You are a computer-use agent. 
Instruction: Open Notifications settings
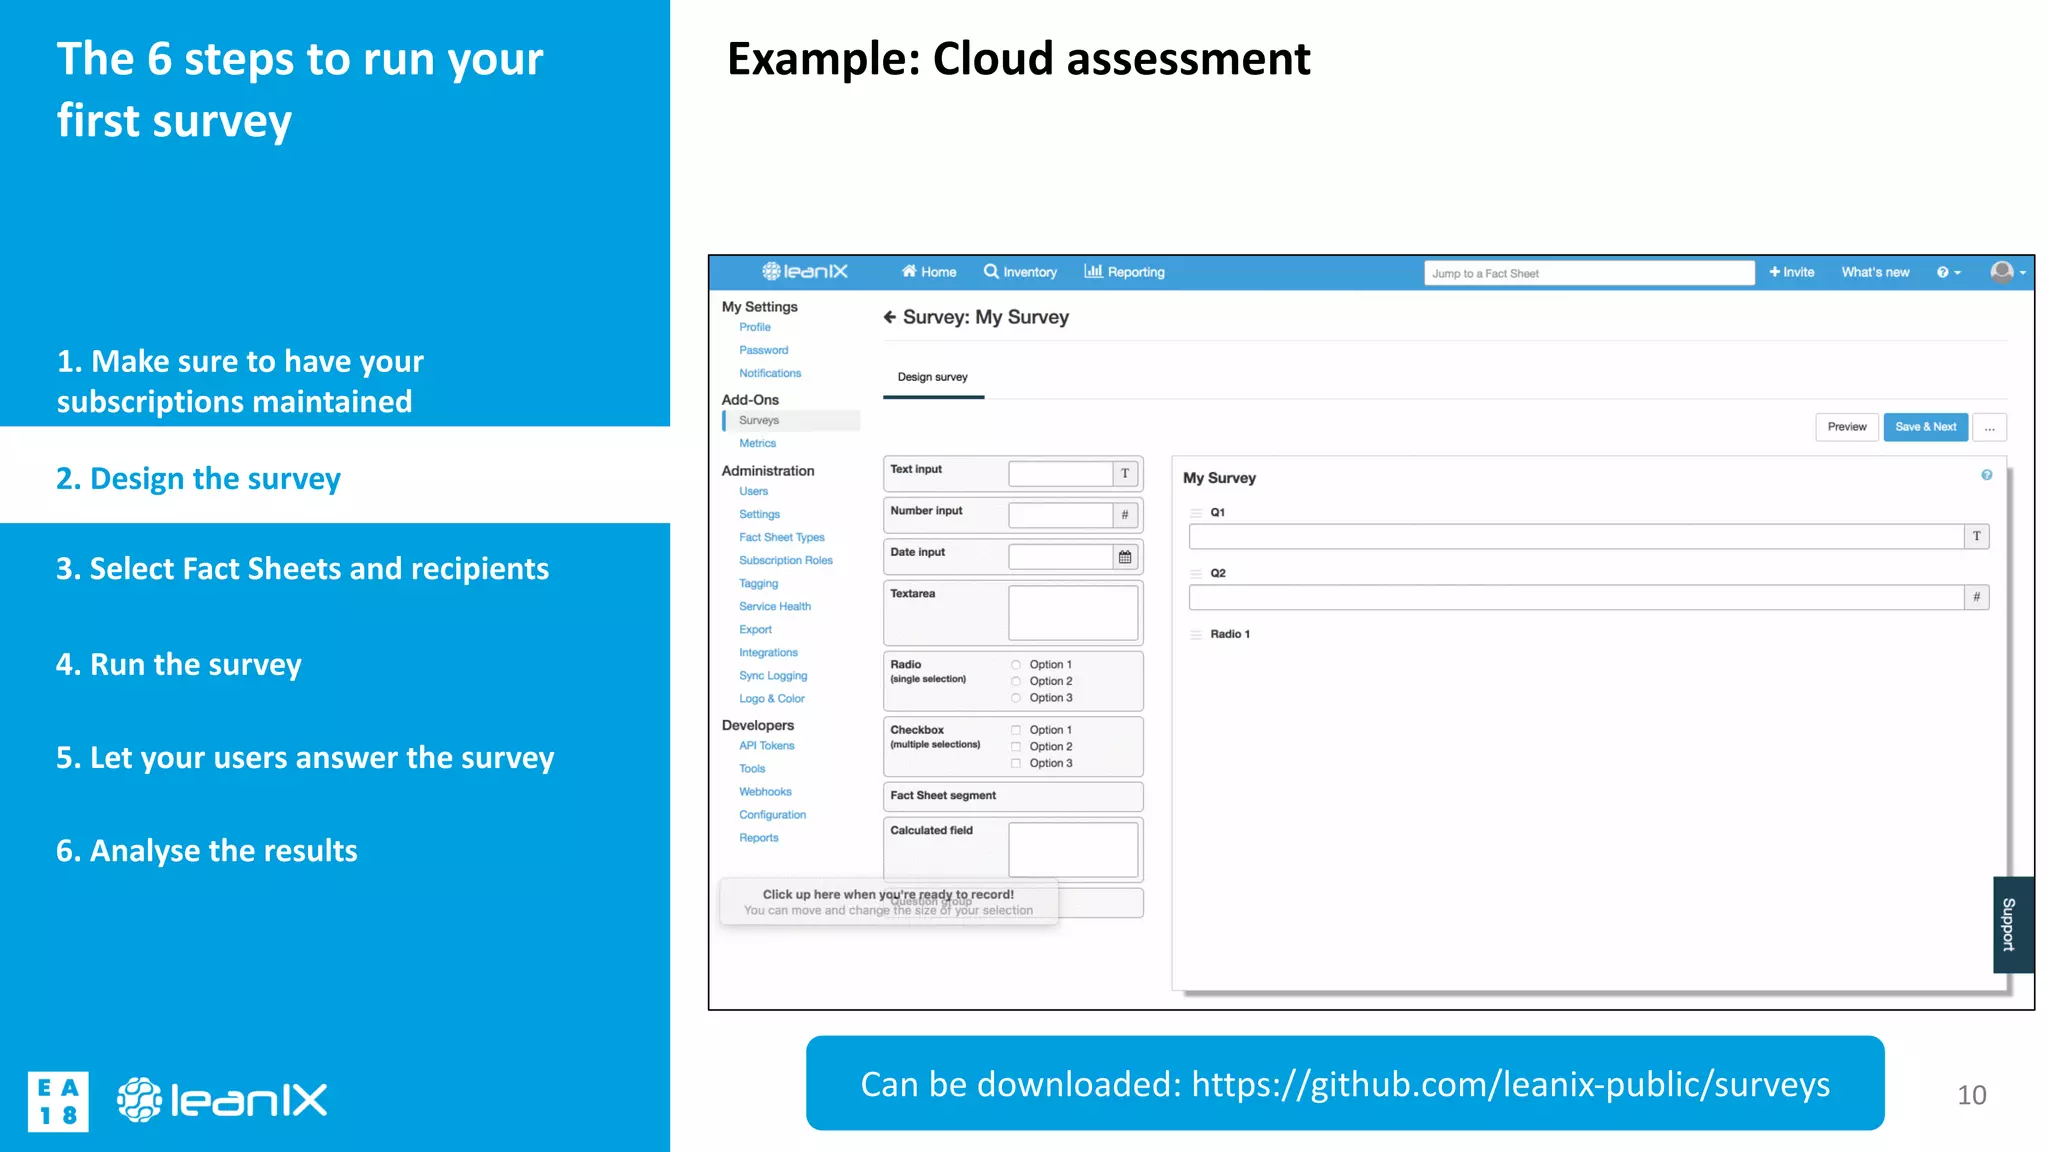point(770,373)
